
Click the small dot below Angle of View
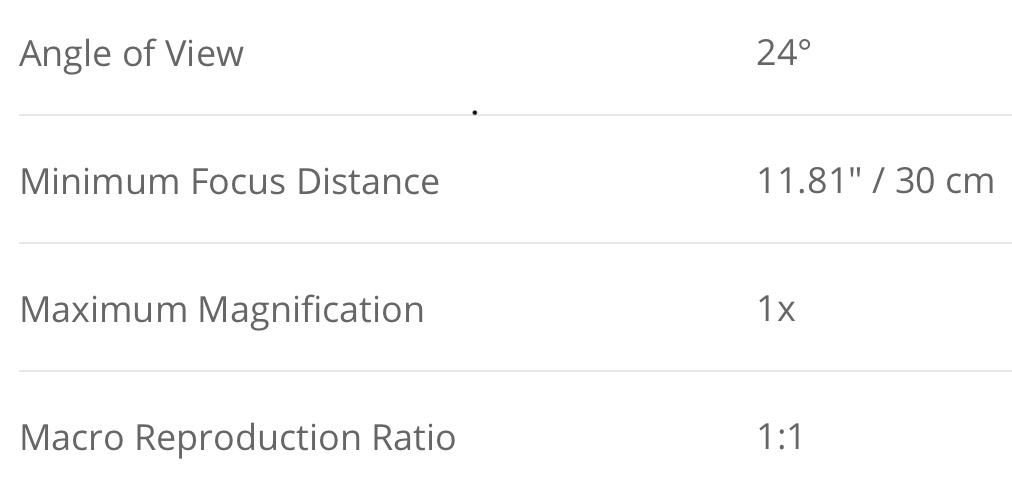coord(474,113)
